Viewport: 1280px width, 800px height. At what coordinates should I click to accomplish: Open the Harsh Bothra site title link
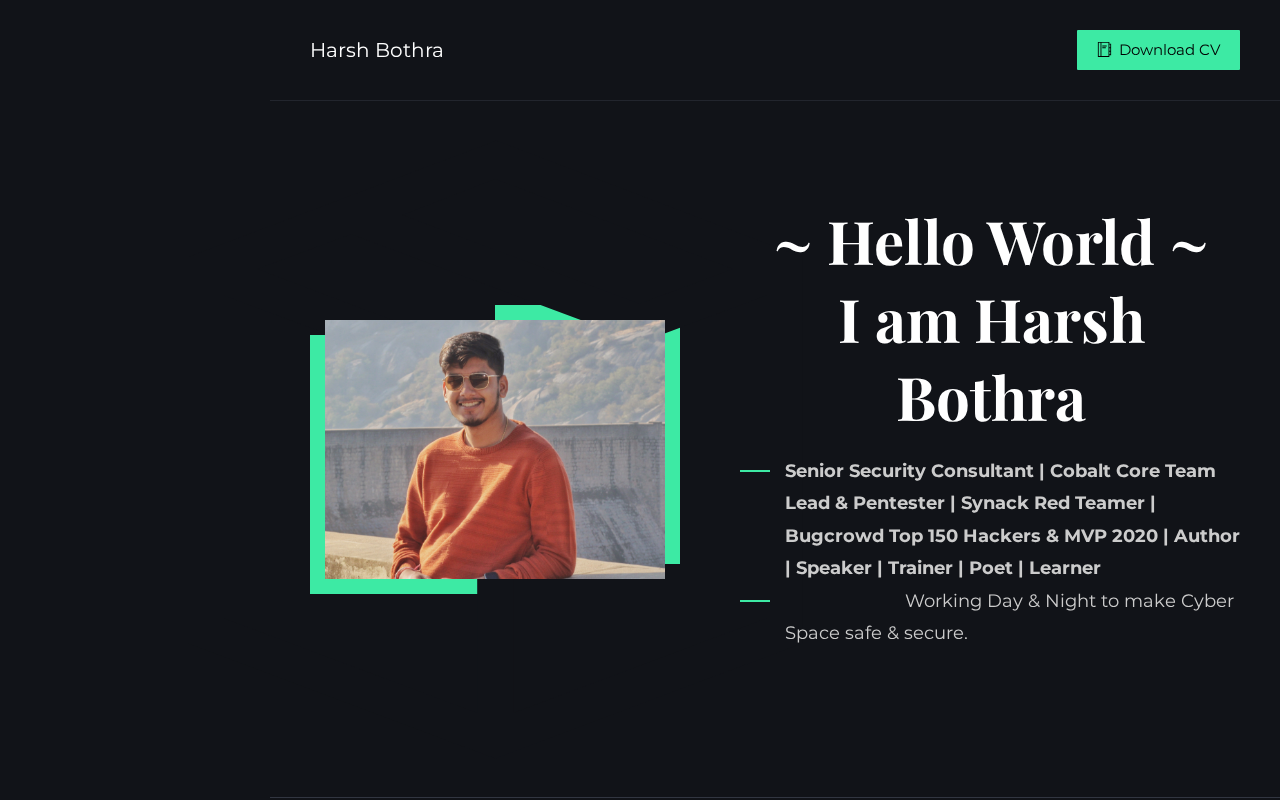tap(377, 50)
